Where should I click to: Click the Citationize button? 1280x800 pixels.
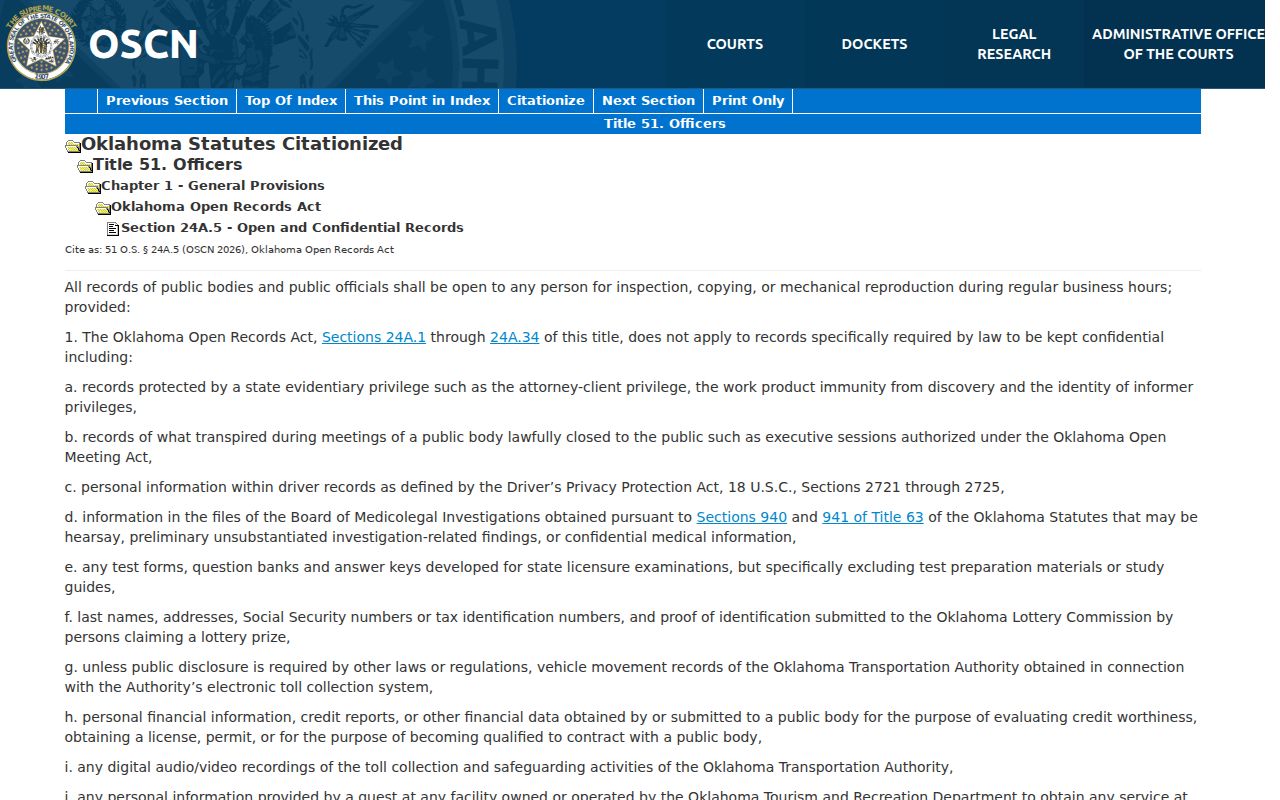[546, 100]
